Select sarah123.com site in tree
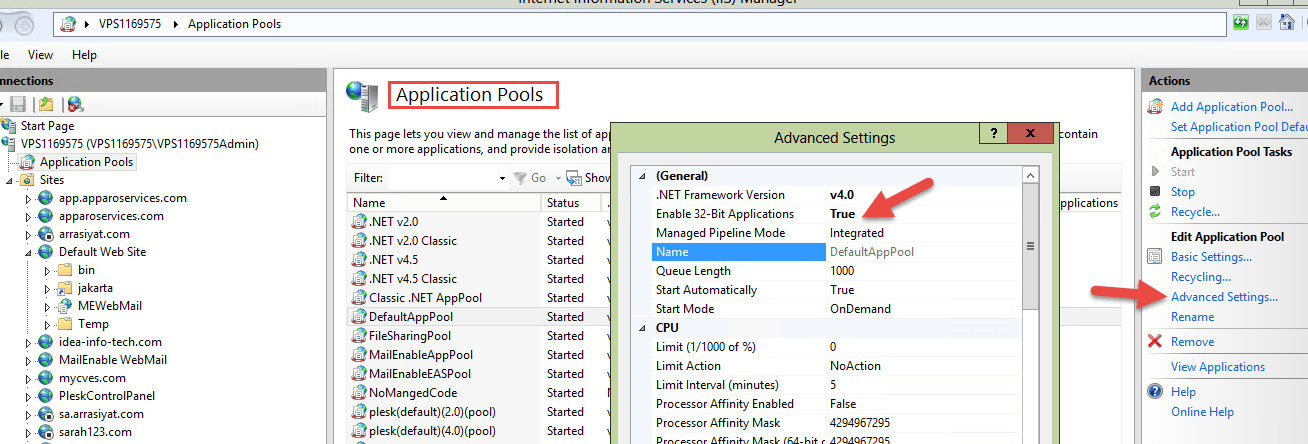Image resolution: width=1308 pixels, height=444 pixels. (95, 432)
